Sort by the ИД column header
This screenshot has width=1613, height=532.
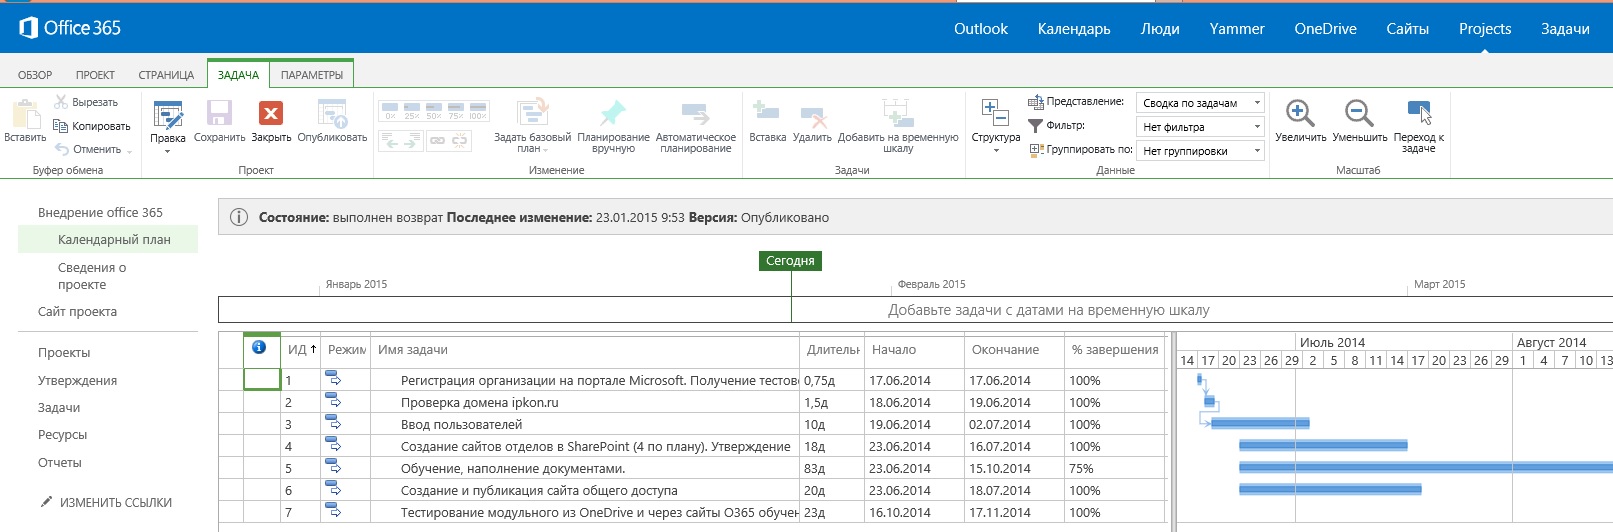(301, 349)
